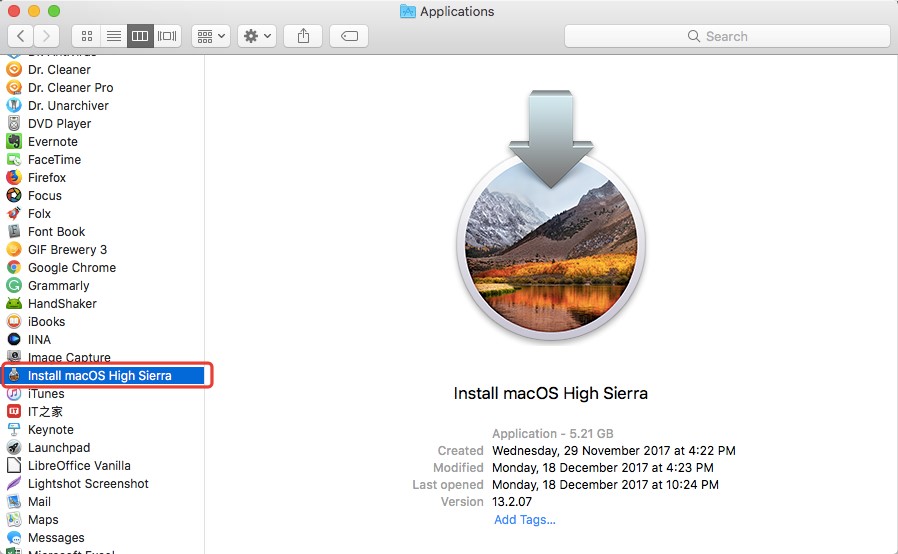This screenshot has width=898, height=554.
Task: Go back using the back arrow
Action: click(21, 36)
